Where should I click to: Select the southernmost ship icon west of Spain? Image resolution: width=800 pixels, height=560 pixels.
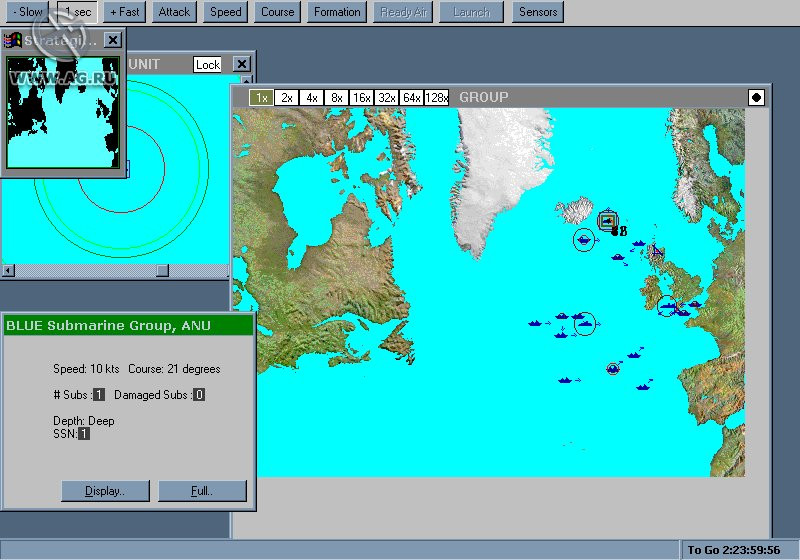pos(643,387)
